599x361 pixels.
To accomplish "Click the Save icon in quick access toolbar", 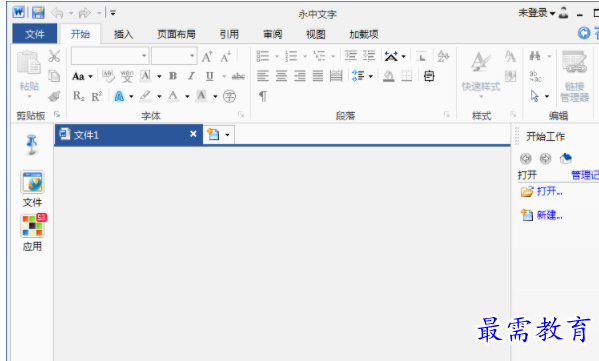I will tap(38, 13).
